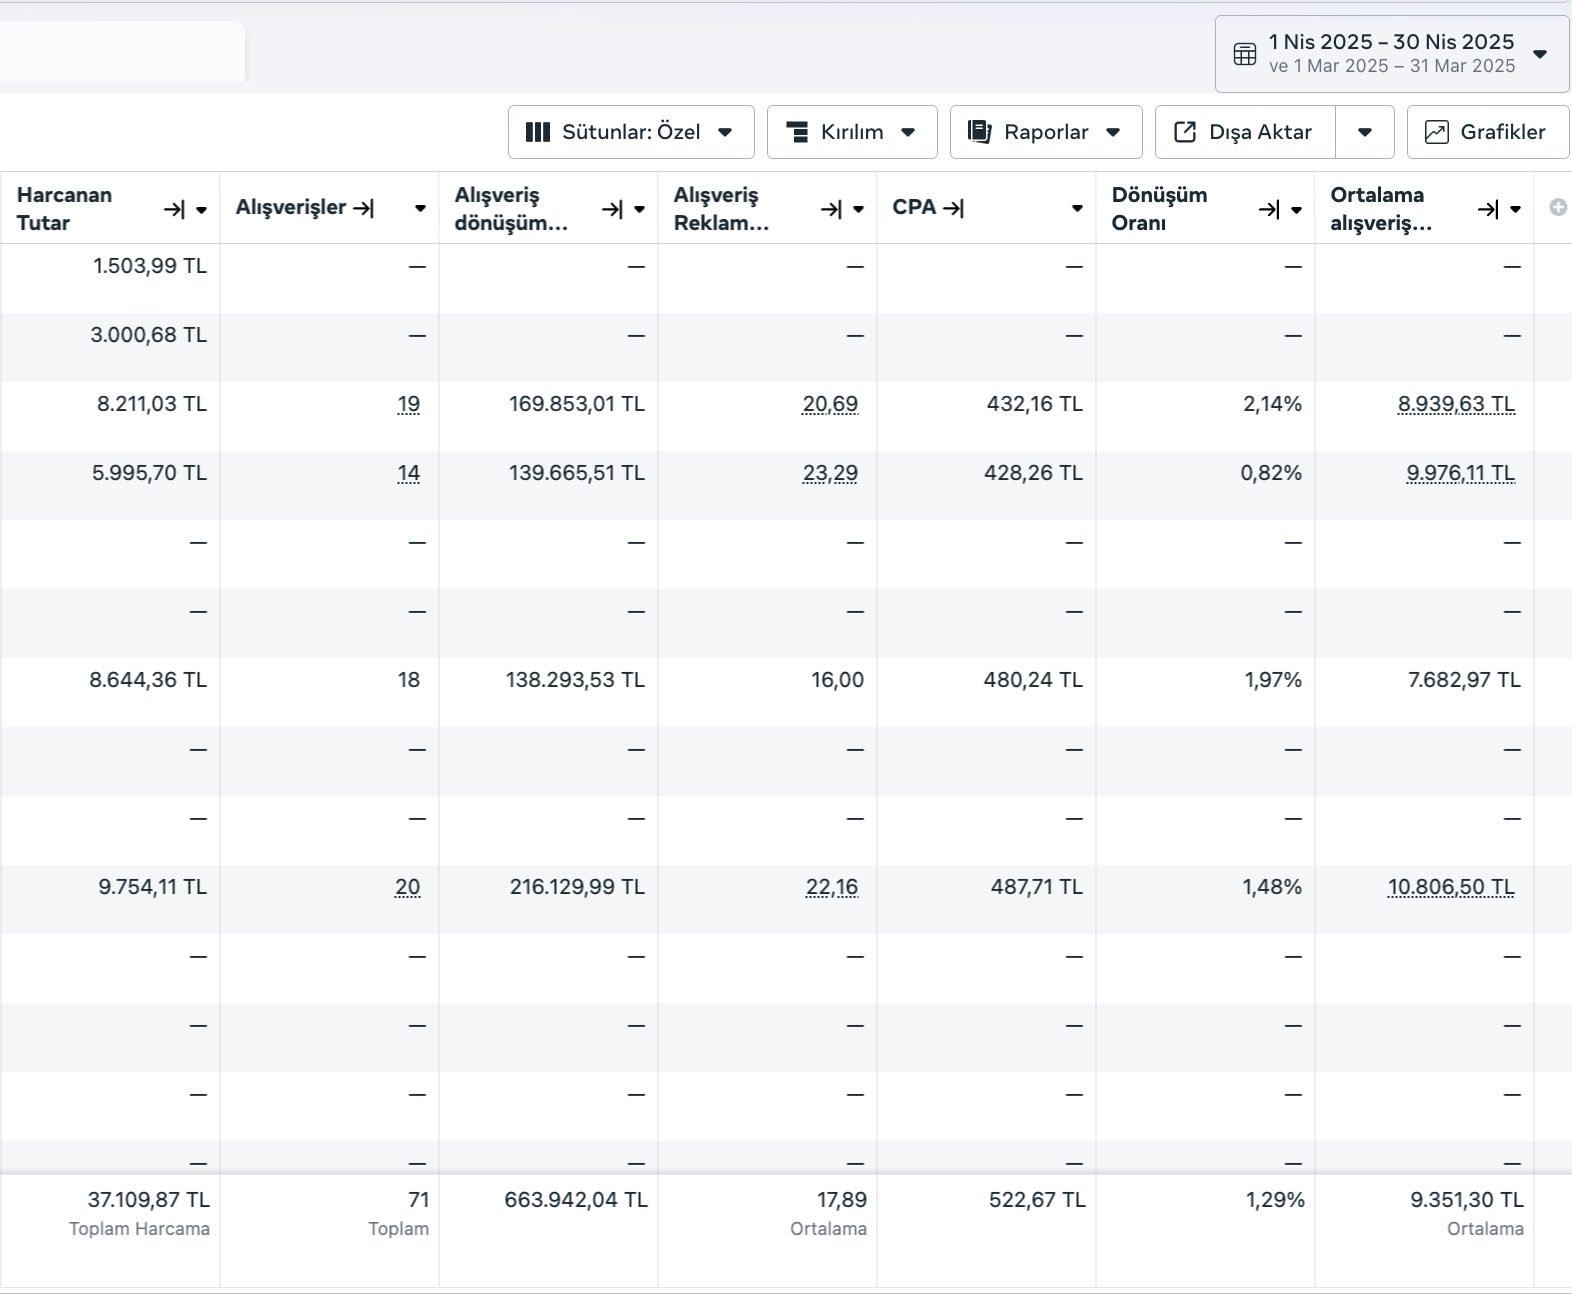This screenshot has width=1572, height=1294.
Task: Open the Grafikler charts view
Action: pyautogui.click(x=1487, y=132)
